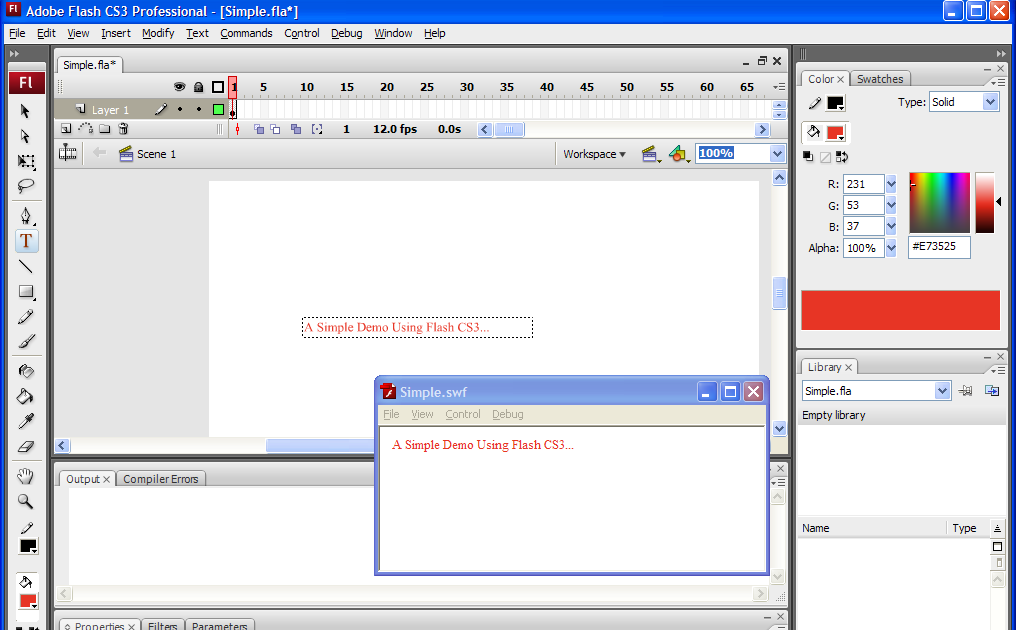Select the Free Transform tool
The image size is (1016, 630).
[x=26, y=161]
